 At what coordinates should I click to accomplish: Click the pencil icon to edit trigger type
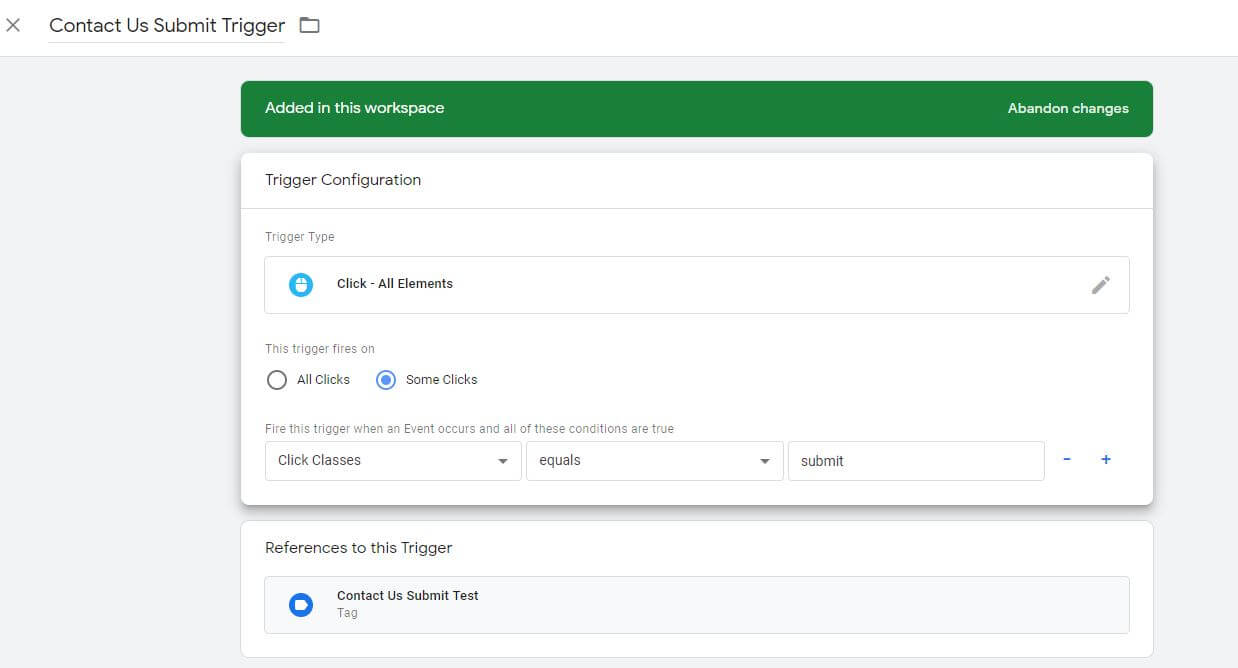point(1100,285)
